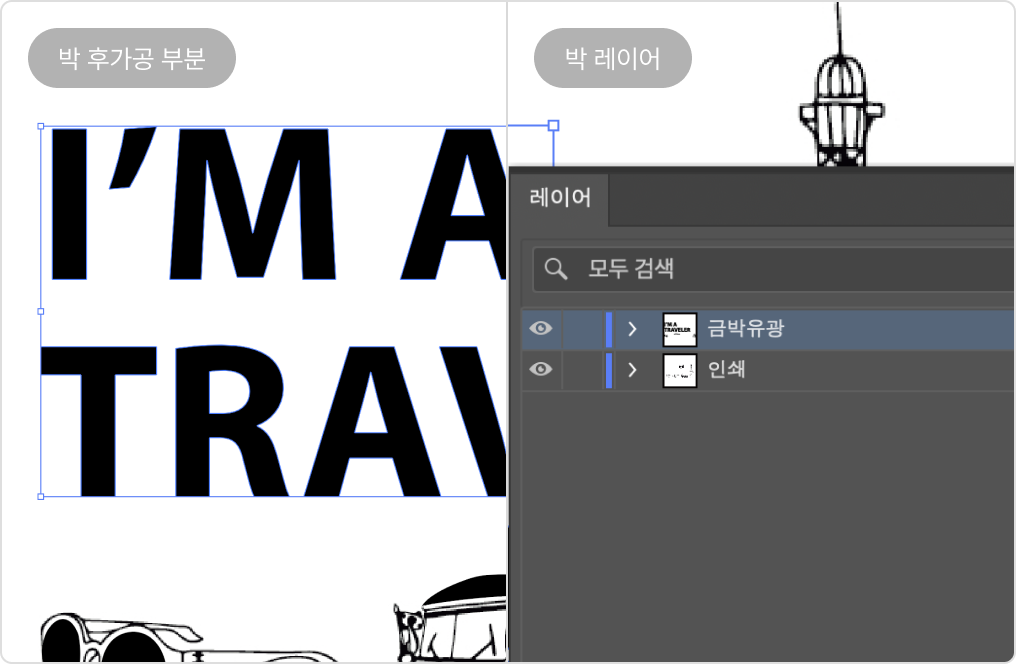This screenshot has height=664, width=1016.
Task: Click the 박 후가공 부분 label
Action: click(x=132, y=58)
